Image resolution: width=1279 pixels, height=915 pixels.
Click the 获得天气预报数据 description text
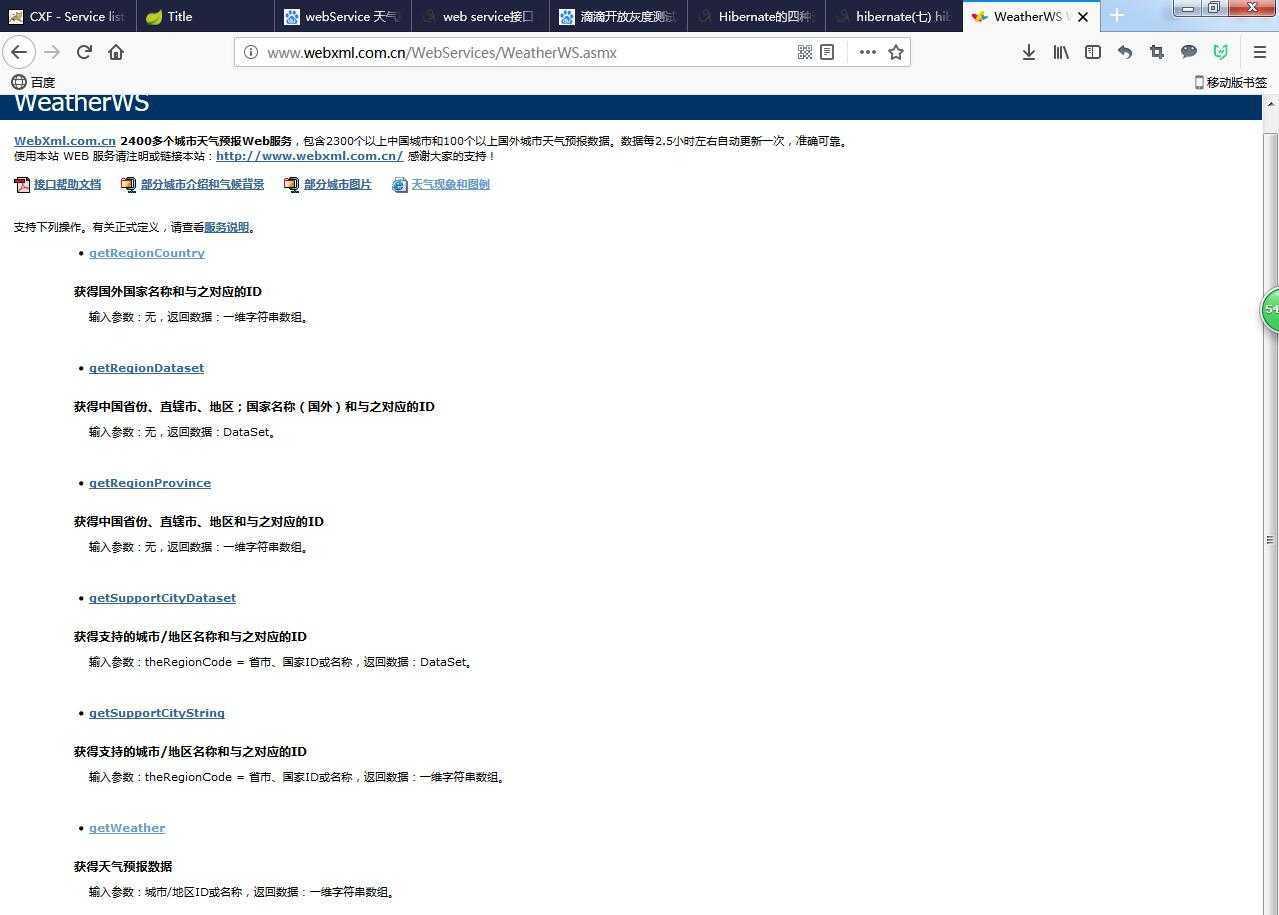pyautogui.click(x=123, y=866)
